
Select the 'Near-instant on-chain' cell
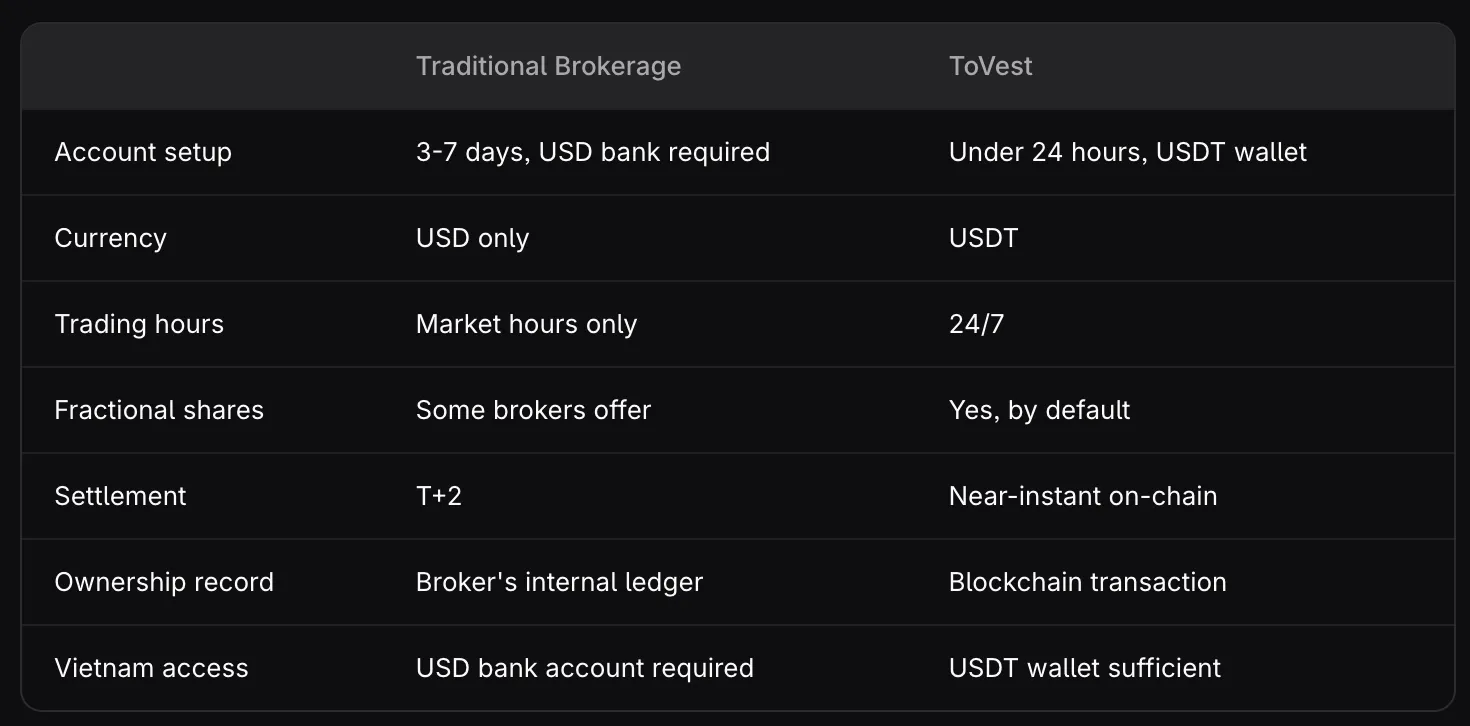(x=1083, y=497)
